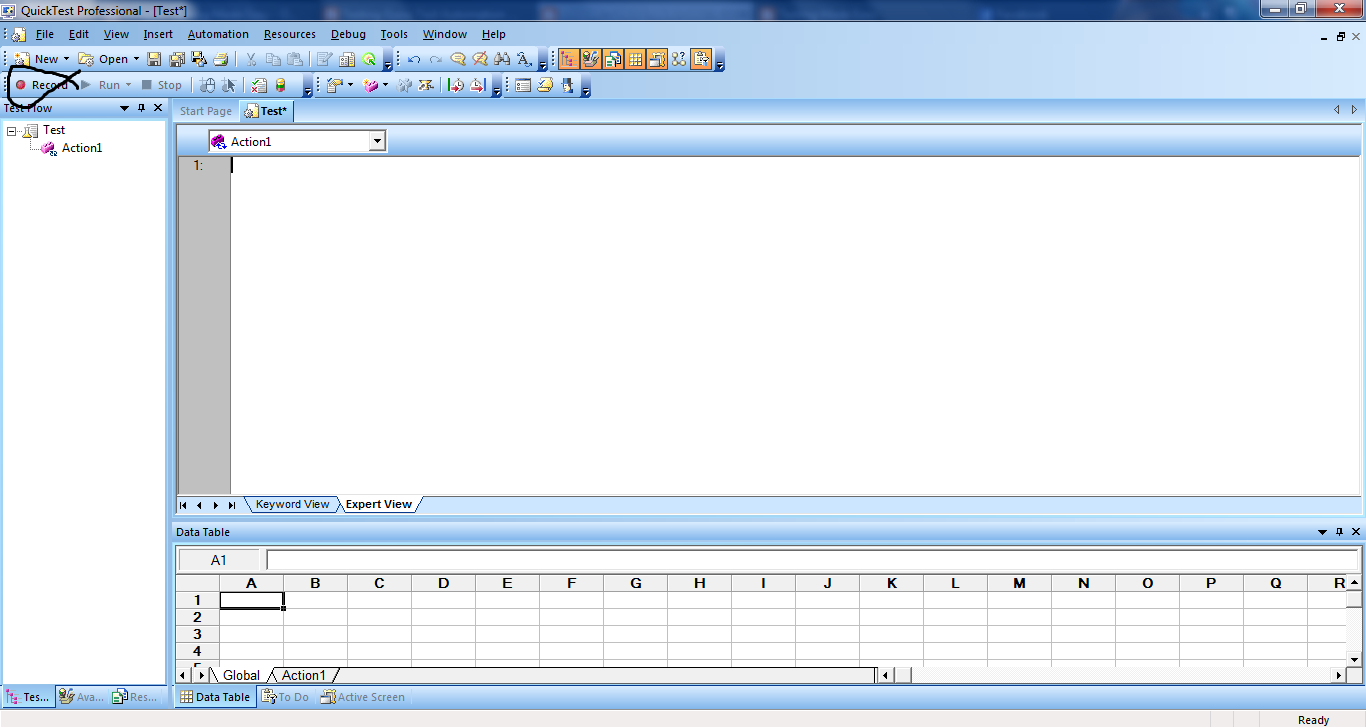Click the Open button in the toolbar
1366x728 pixels.
click(x=104, y=59)
